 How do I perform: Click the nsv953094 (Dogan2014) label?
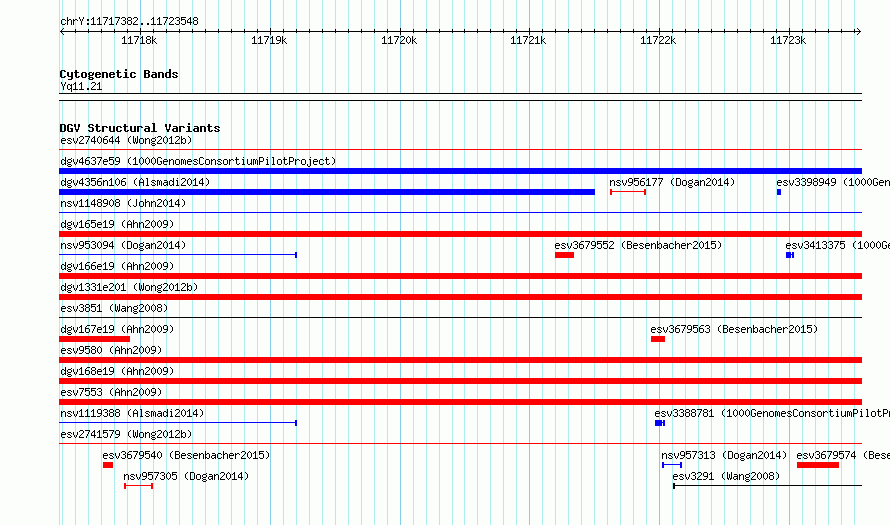coord(123,245)
